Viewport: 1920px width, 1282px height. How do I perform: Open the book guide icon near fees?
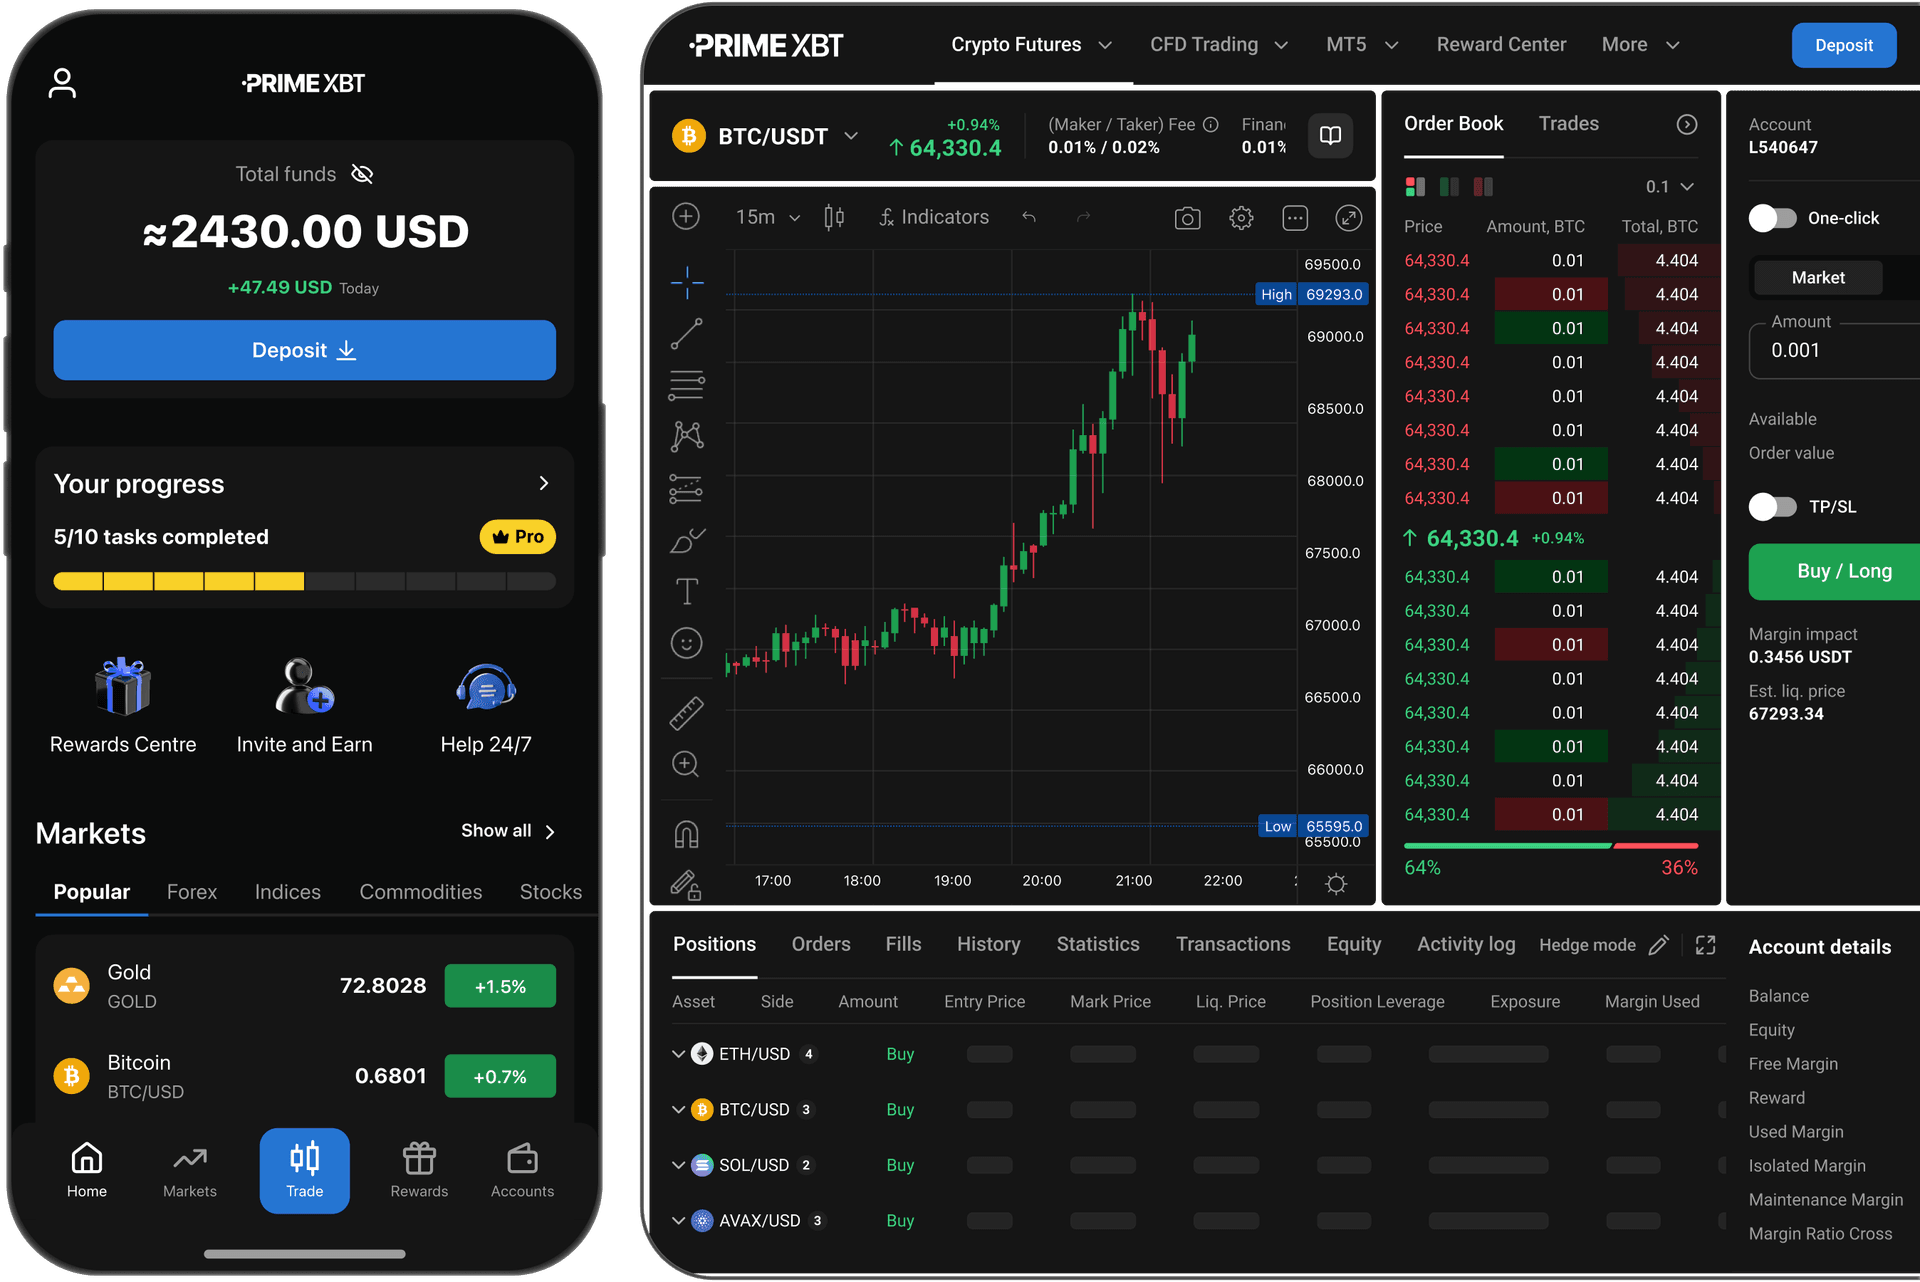pos(1330,136)
